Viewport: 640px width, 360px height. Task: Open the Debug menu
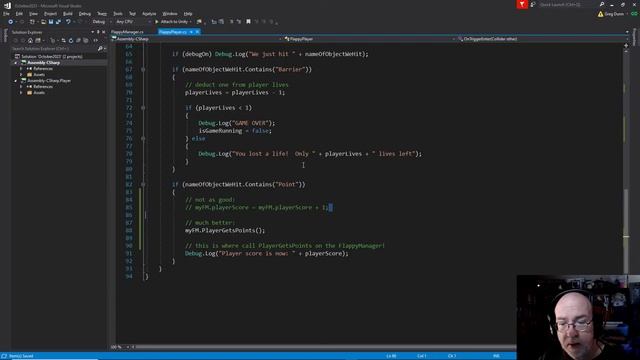(x=85, y=14)
